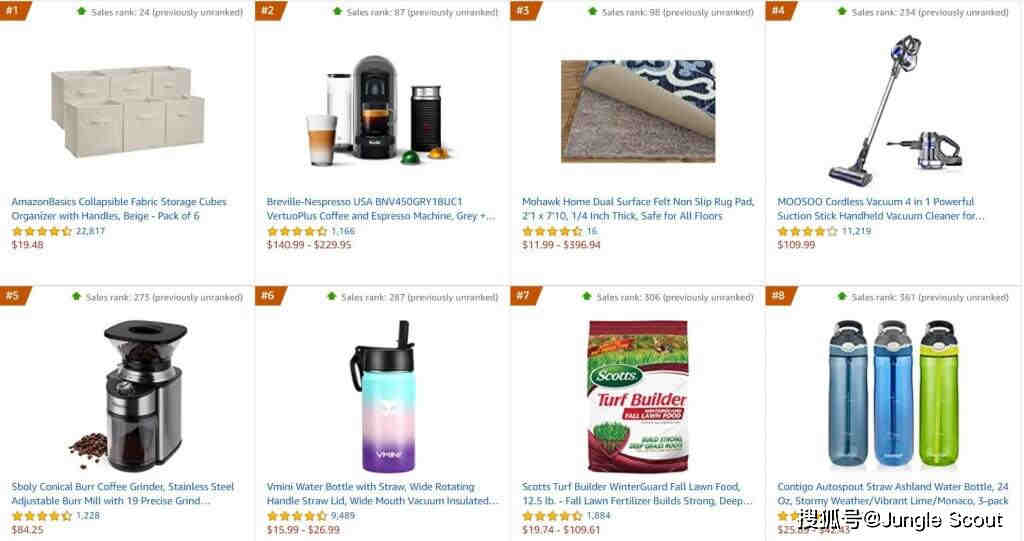
Task: Open Mohawk Home Dual Surface Rug Pad link
Action: pyautogui.click(x=637, y=208)
